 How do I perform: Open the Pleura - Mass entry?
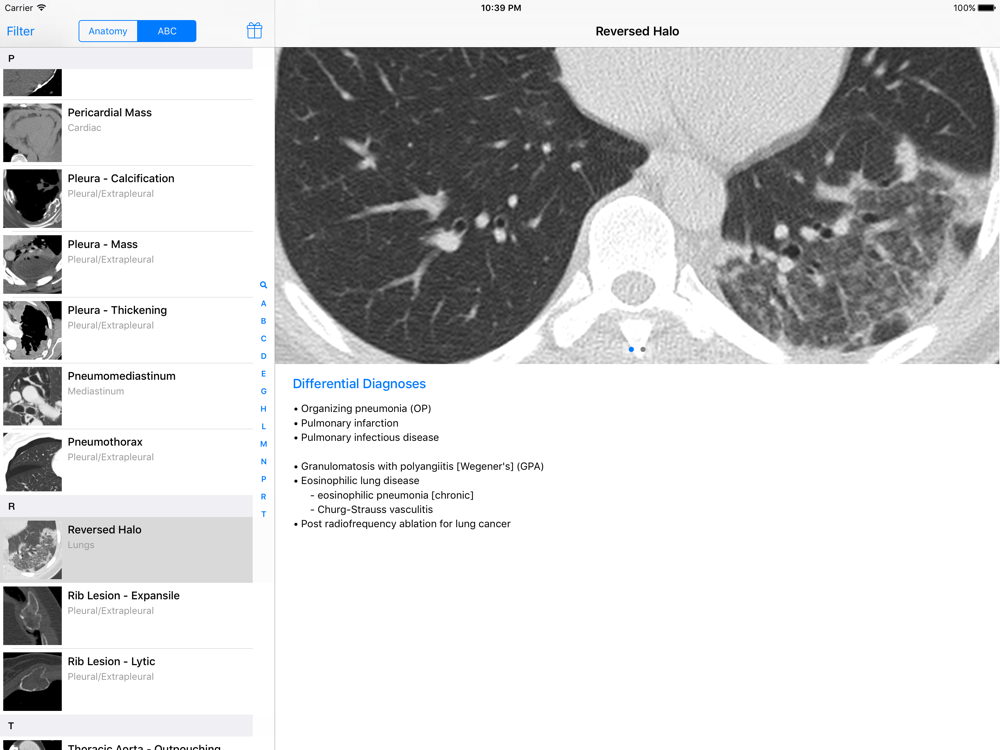click(126, 264)
